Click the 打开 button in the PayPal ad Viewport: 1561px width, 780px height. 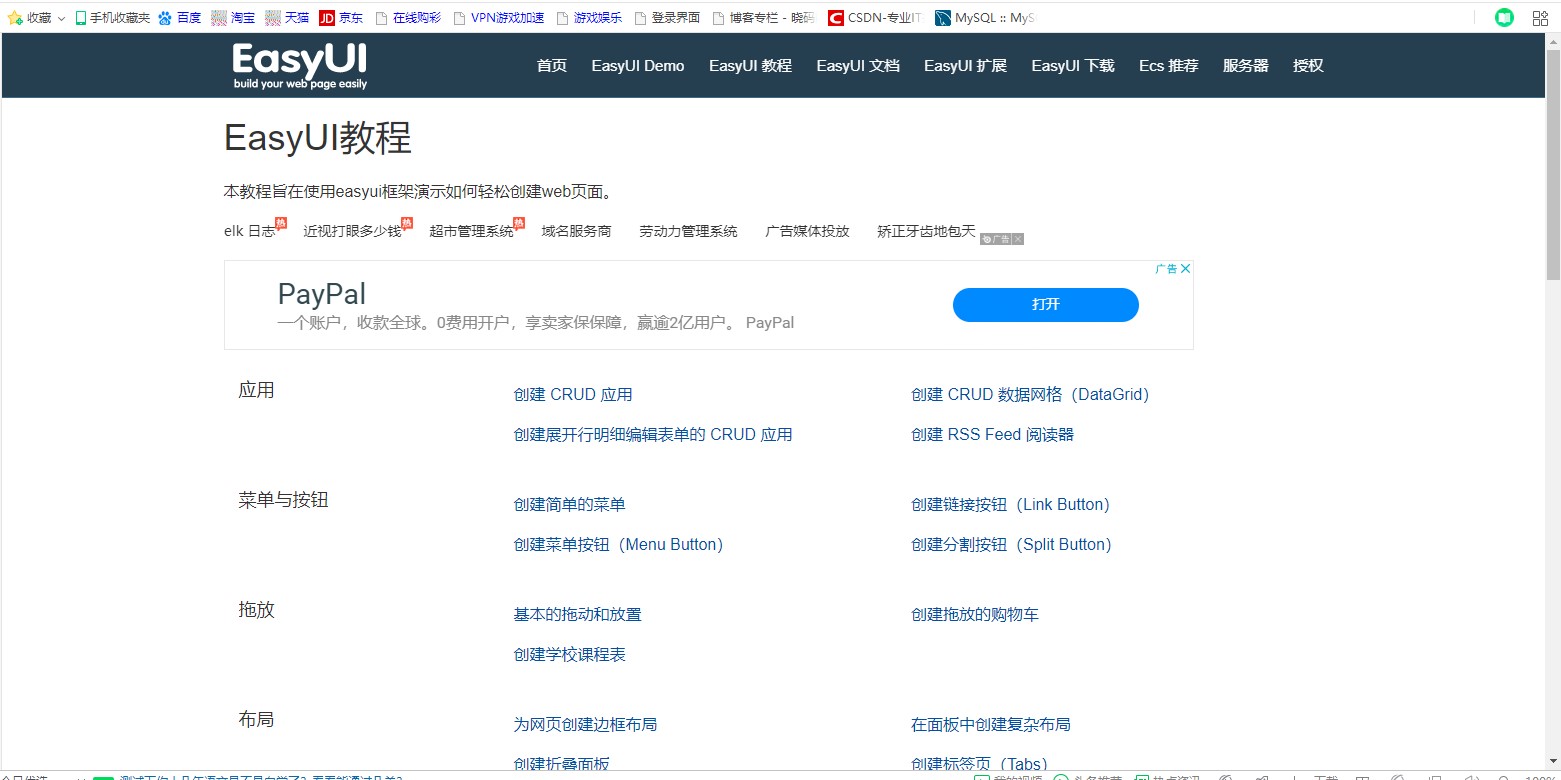click(x=1046, y=304)
